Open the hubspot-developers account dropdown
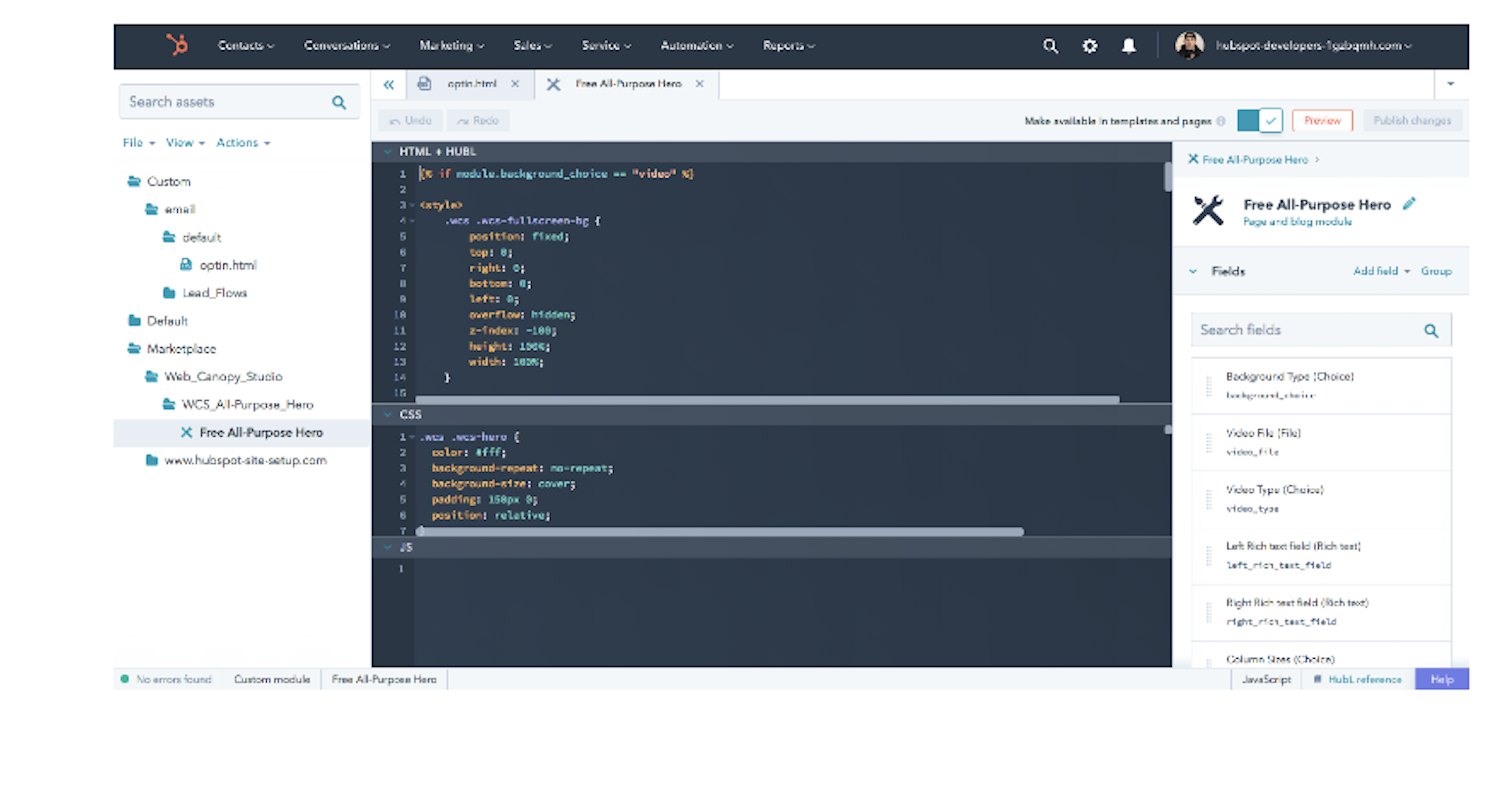Image resolution: width=1512 pixels, height=798 pixels. coord(1314,46)
